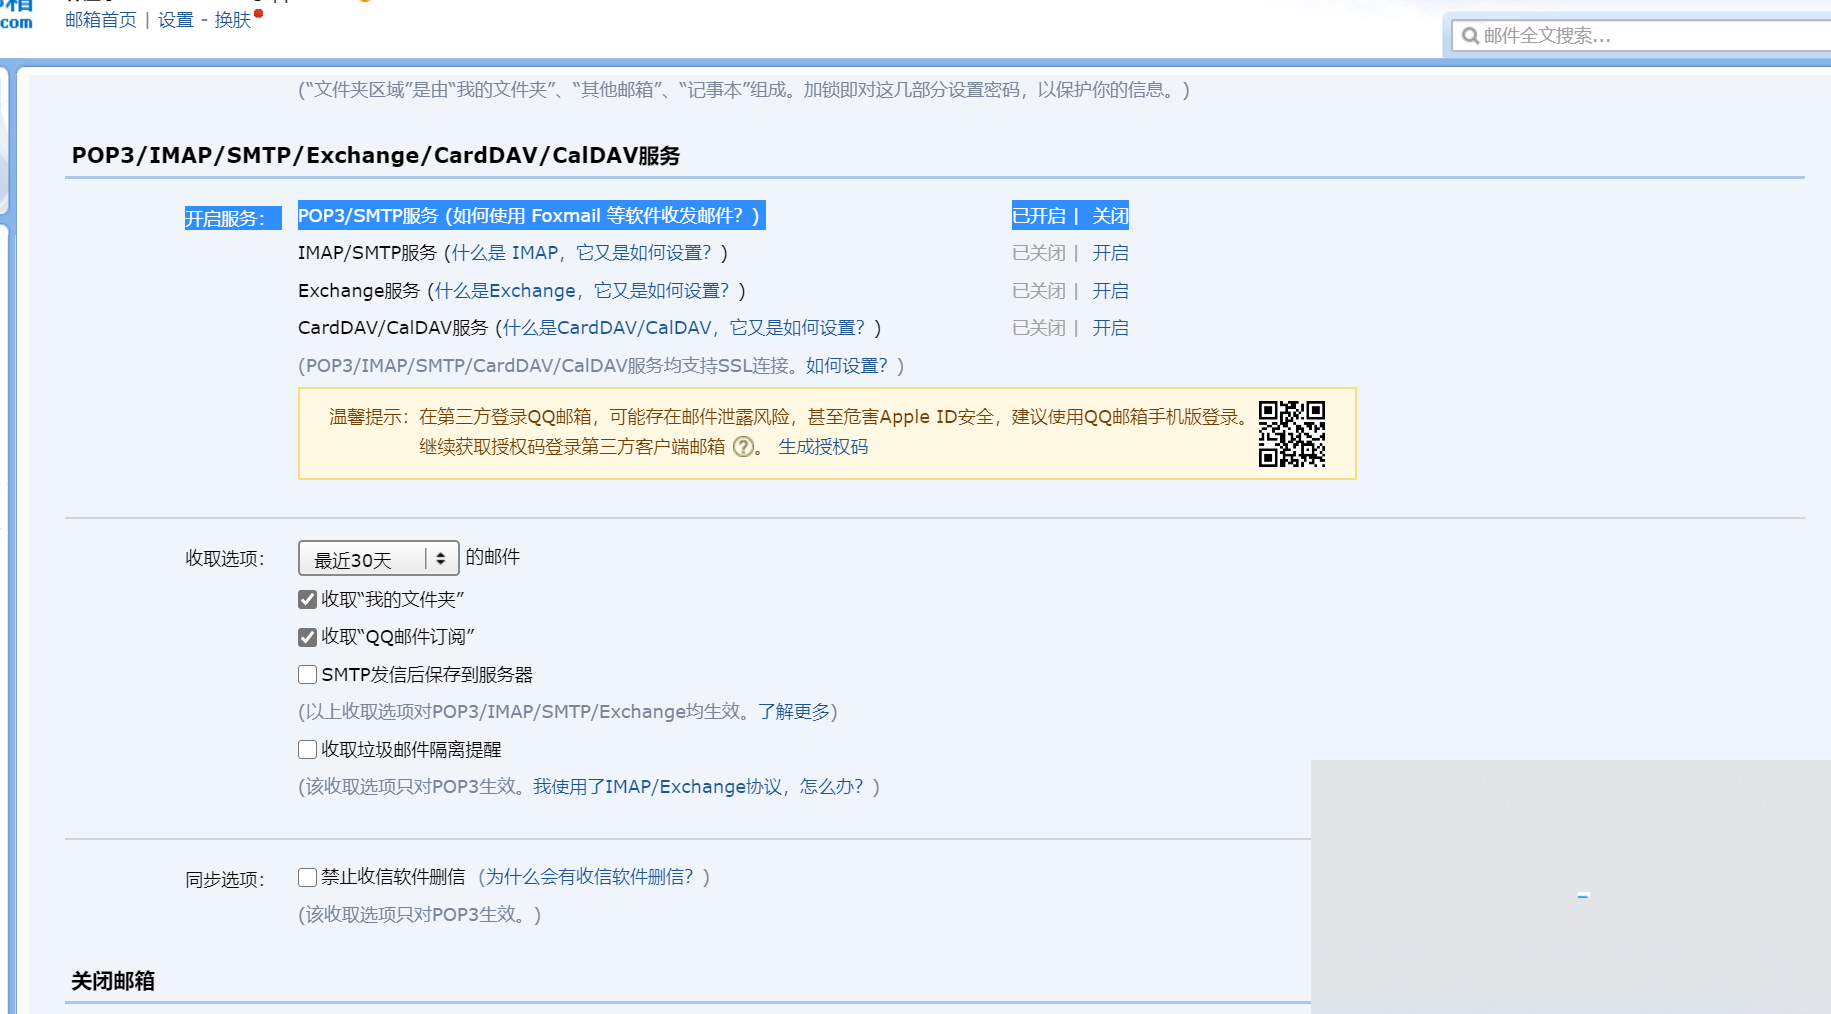The height and width of the screenshot is (1014, 1831).
Task: Click the 同步选项 label
Action: [225, 880]
